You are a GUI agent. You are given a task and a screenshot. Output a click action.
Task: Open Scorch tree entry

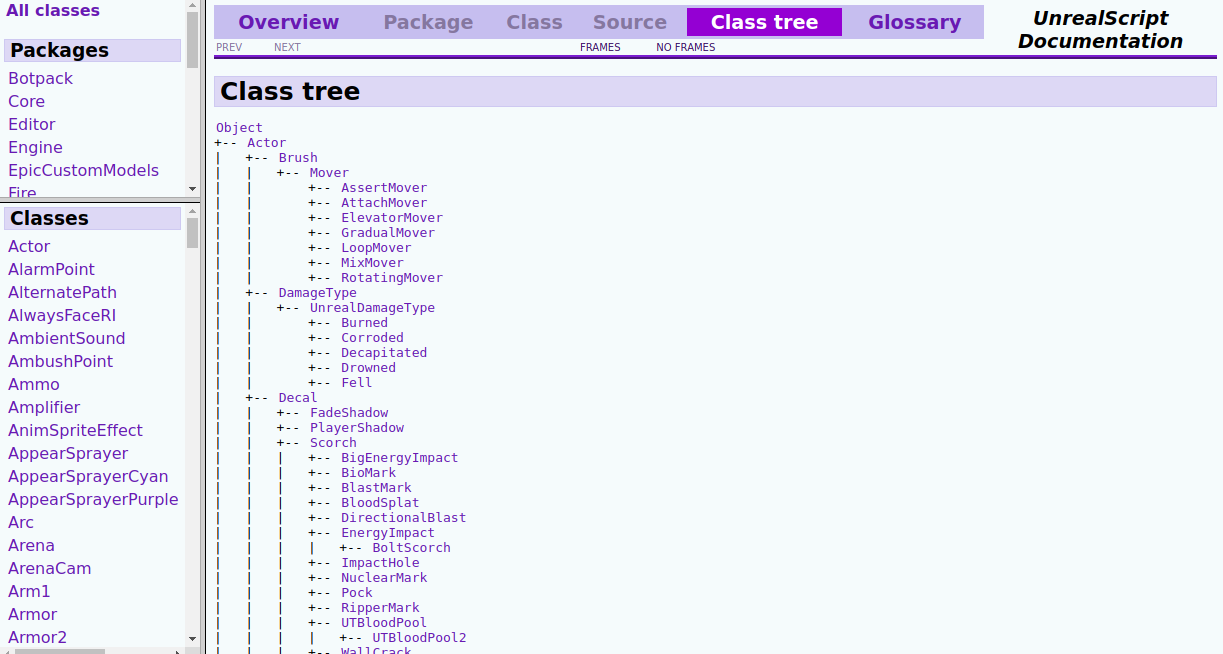tap(333, 442)
